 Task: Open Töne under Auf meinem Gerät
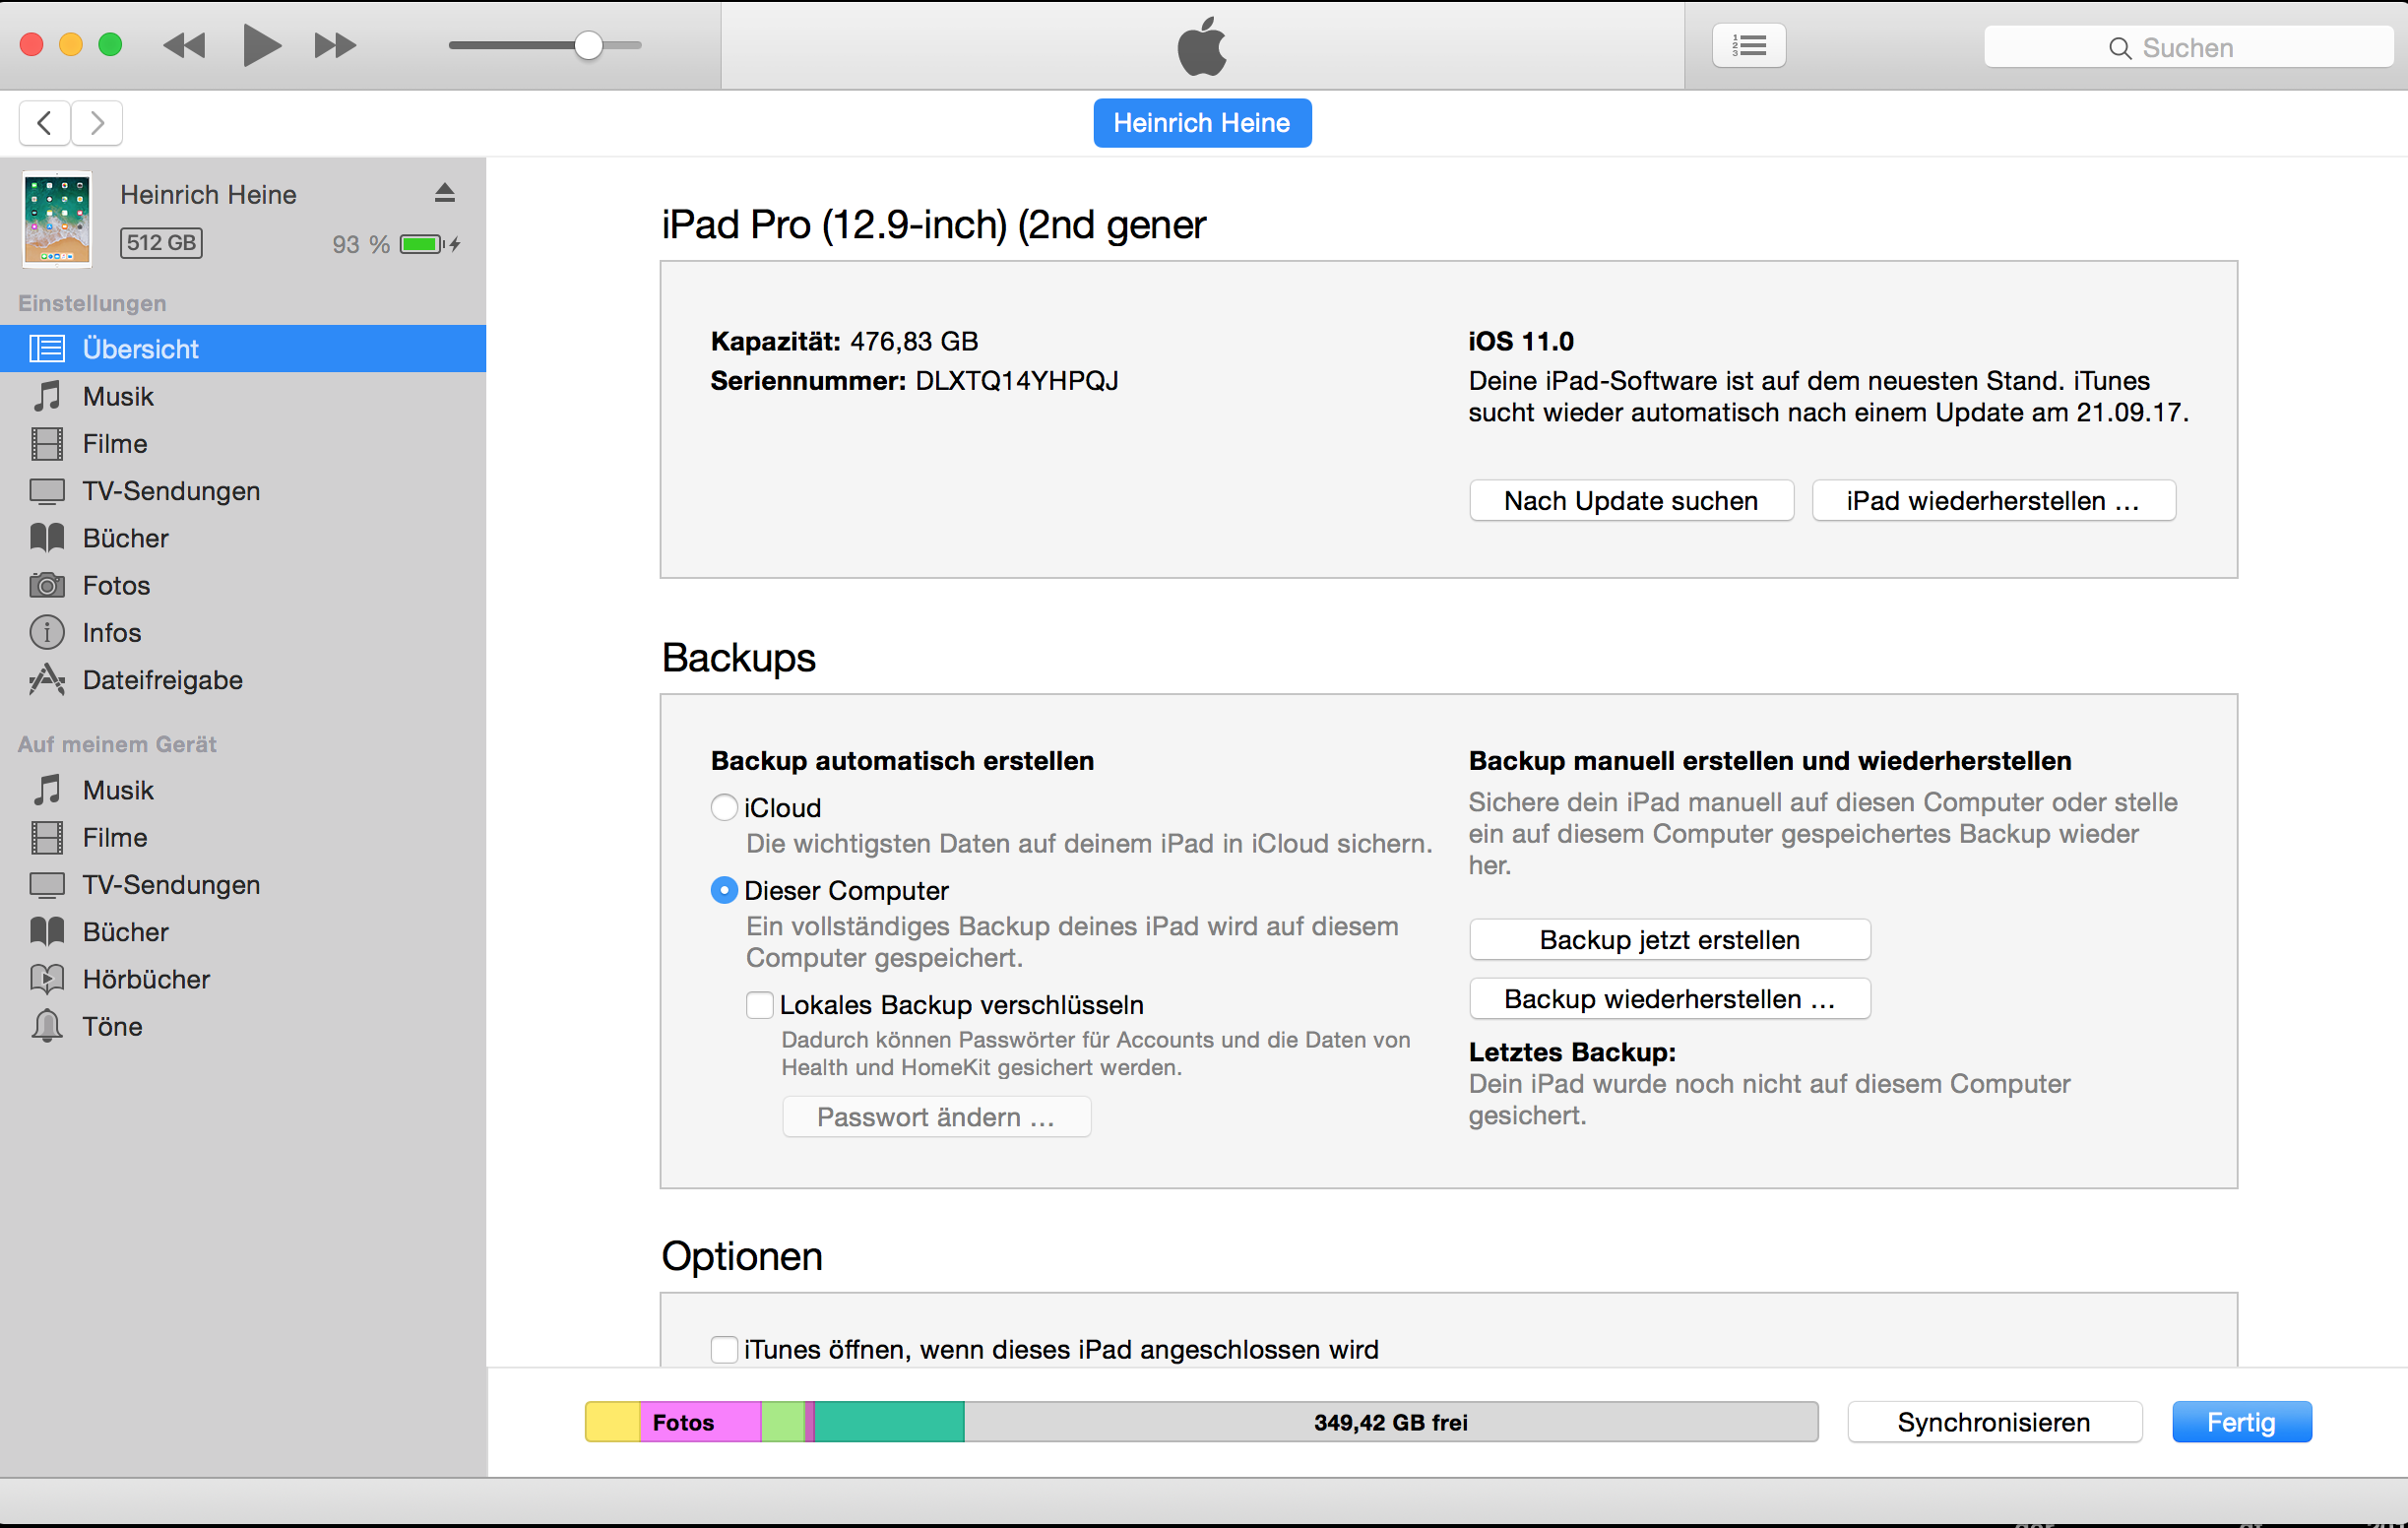[112, 1026]
